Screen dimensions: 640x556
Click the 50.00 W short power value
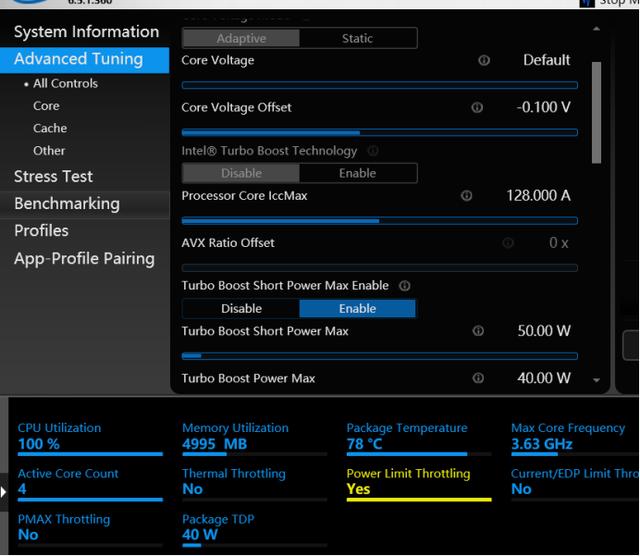pos(544,331)
